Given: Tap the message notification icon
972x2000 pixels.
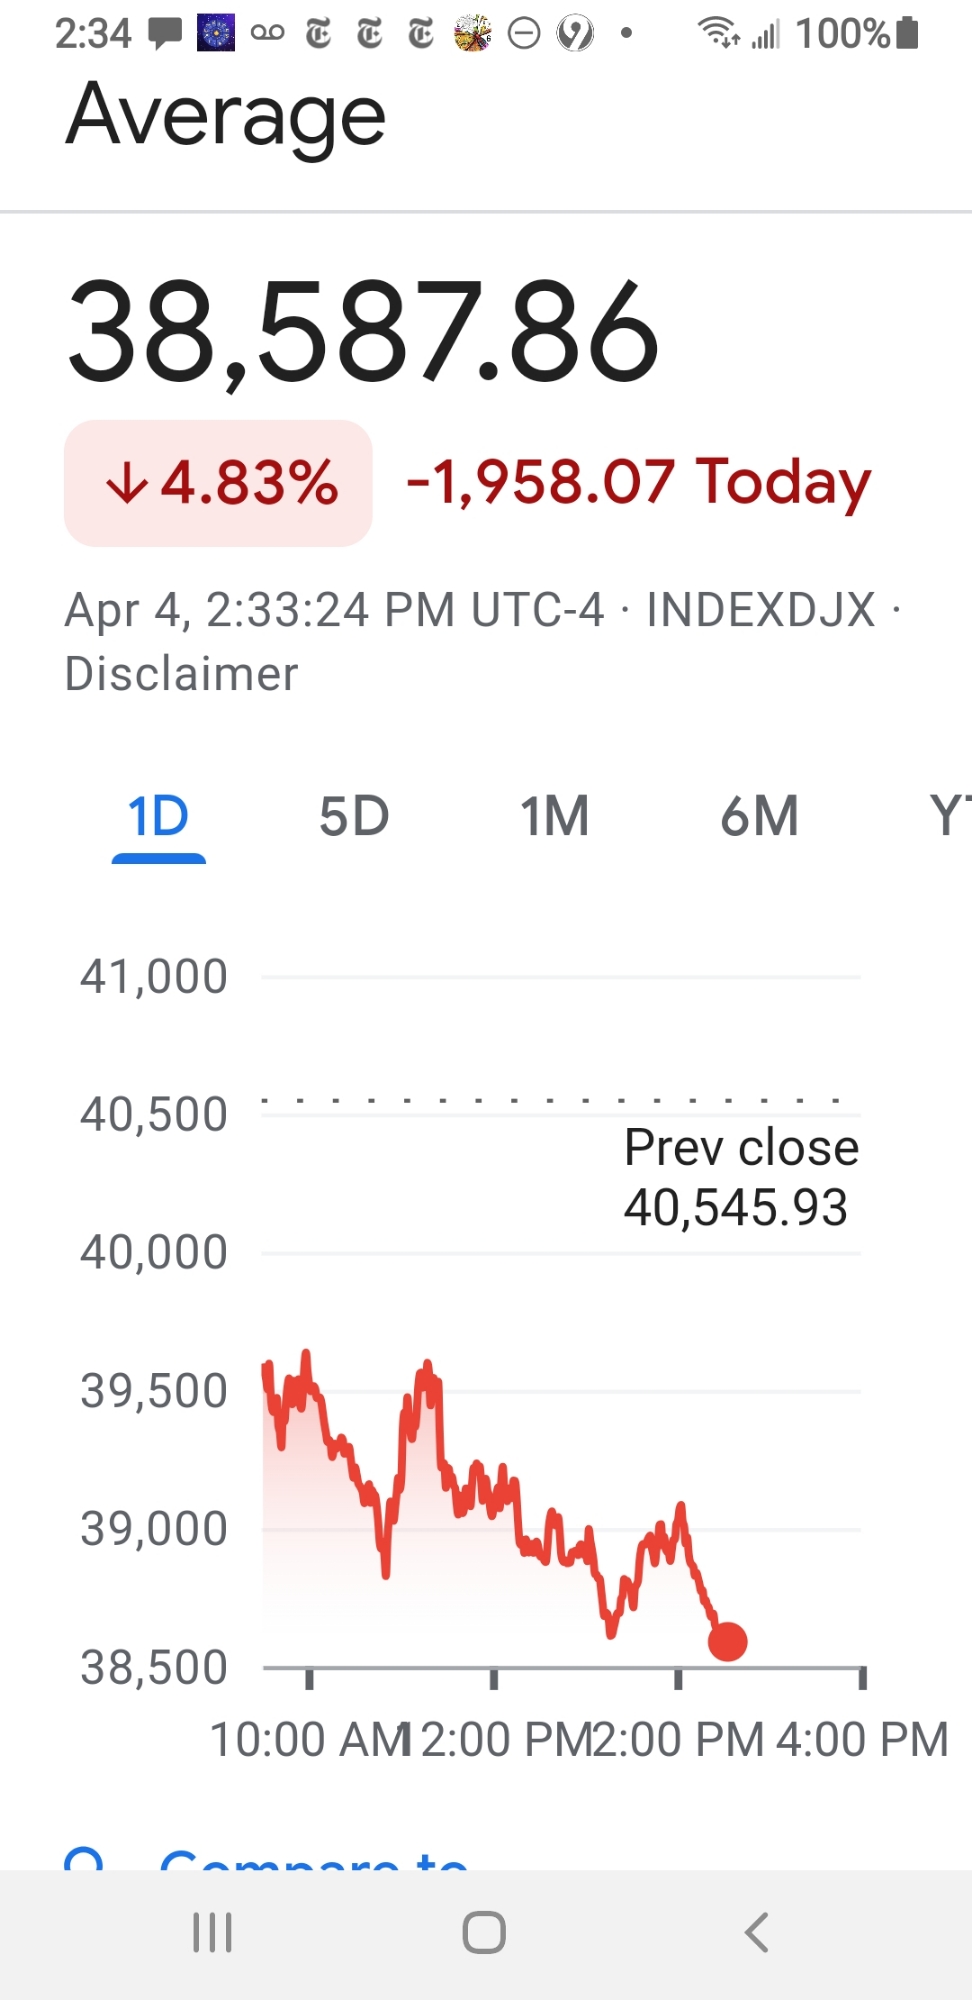Looking at the screenshot, I should pyautogui.click(x=165, y=34).
